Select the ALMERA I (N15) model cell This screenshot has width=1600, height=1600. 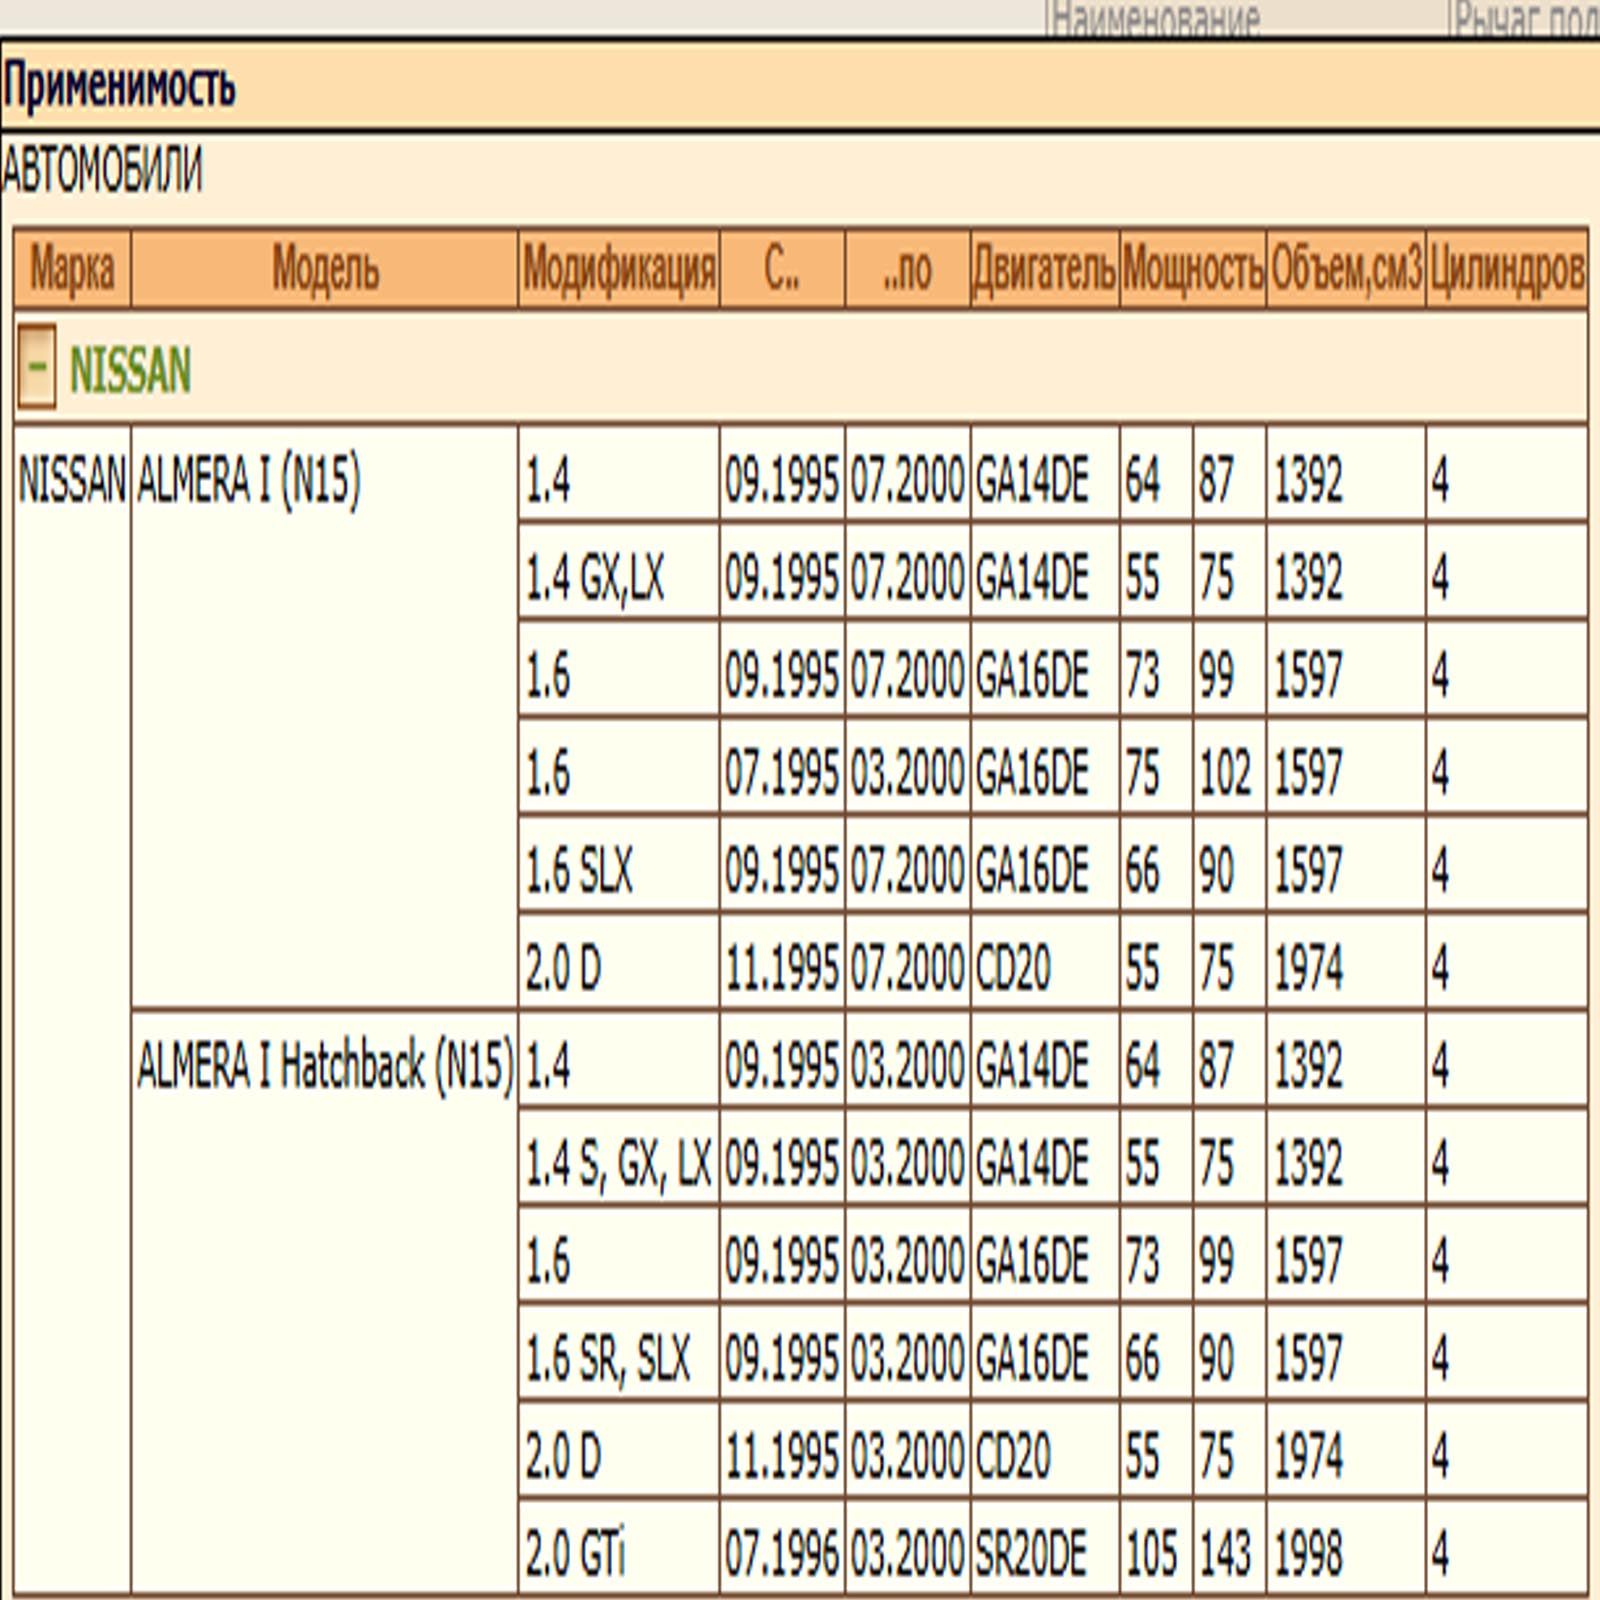pyautogui.click(x=248, y=480)
